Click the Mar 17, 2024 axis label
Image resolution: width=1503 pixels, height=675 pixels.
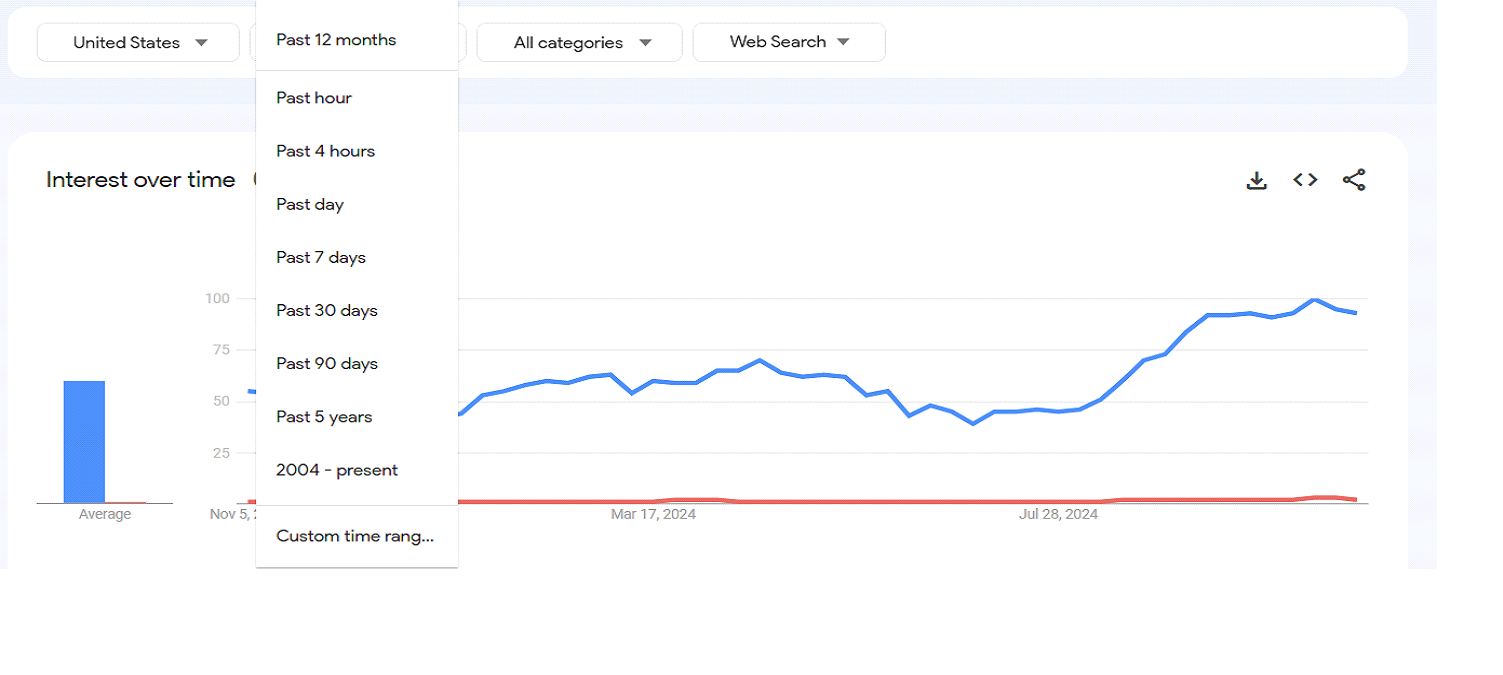click(x=653, y=514)
